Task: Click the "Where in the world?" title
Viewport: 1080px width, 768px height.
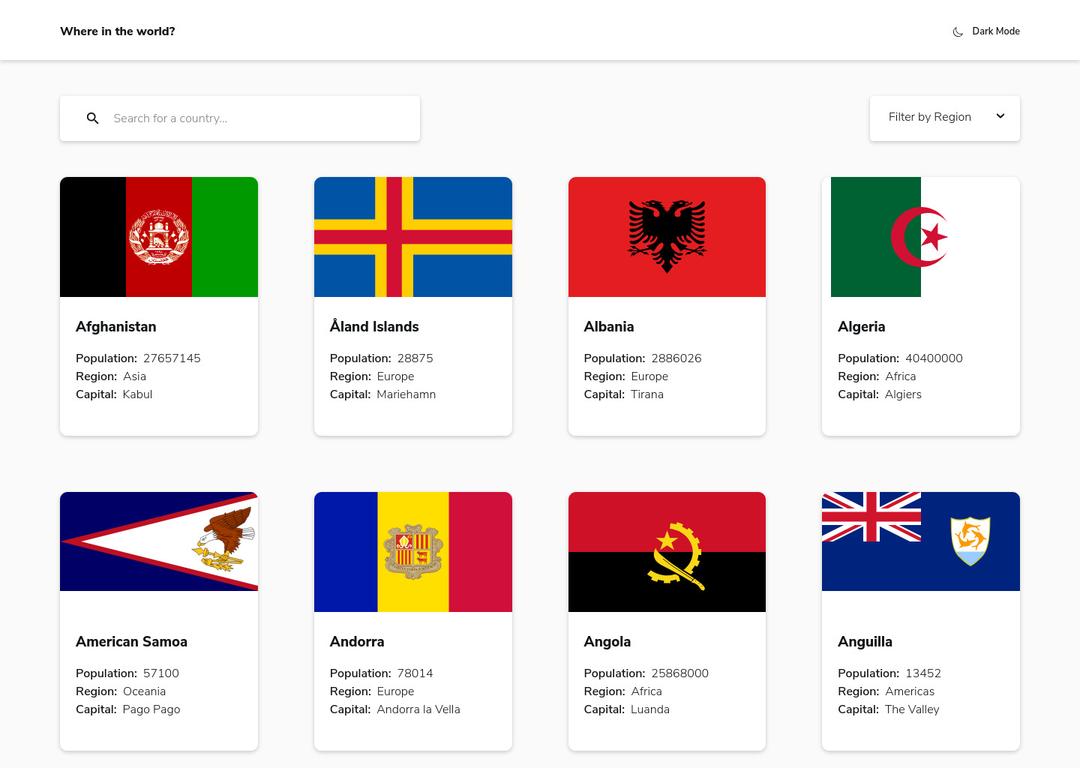Action: click(117, 32)
